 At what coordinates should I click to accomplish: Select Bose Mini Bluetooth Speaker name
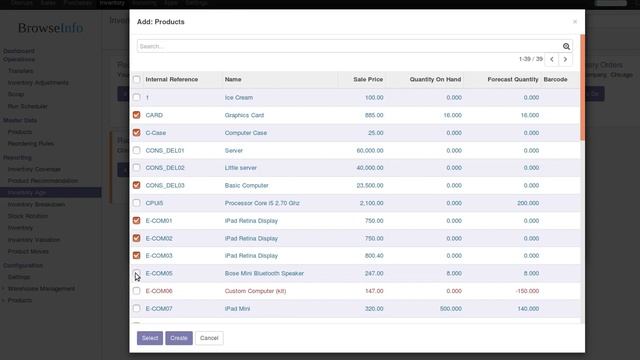264,273
